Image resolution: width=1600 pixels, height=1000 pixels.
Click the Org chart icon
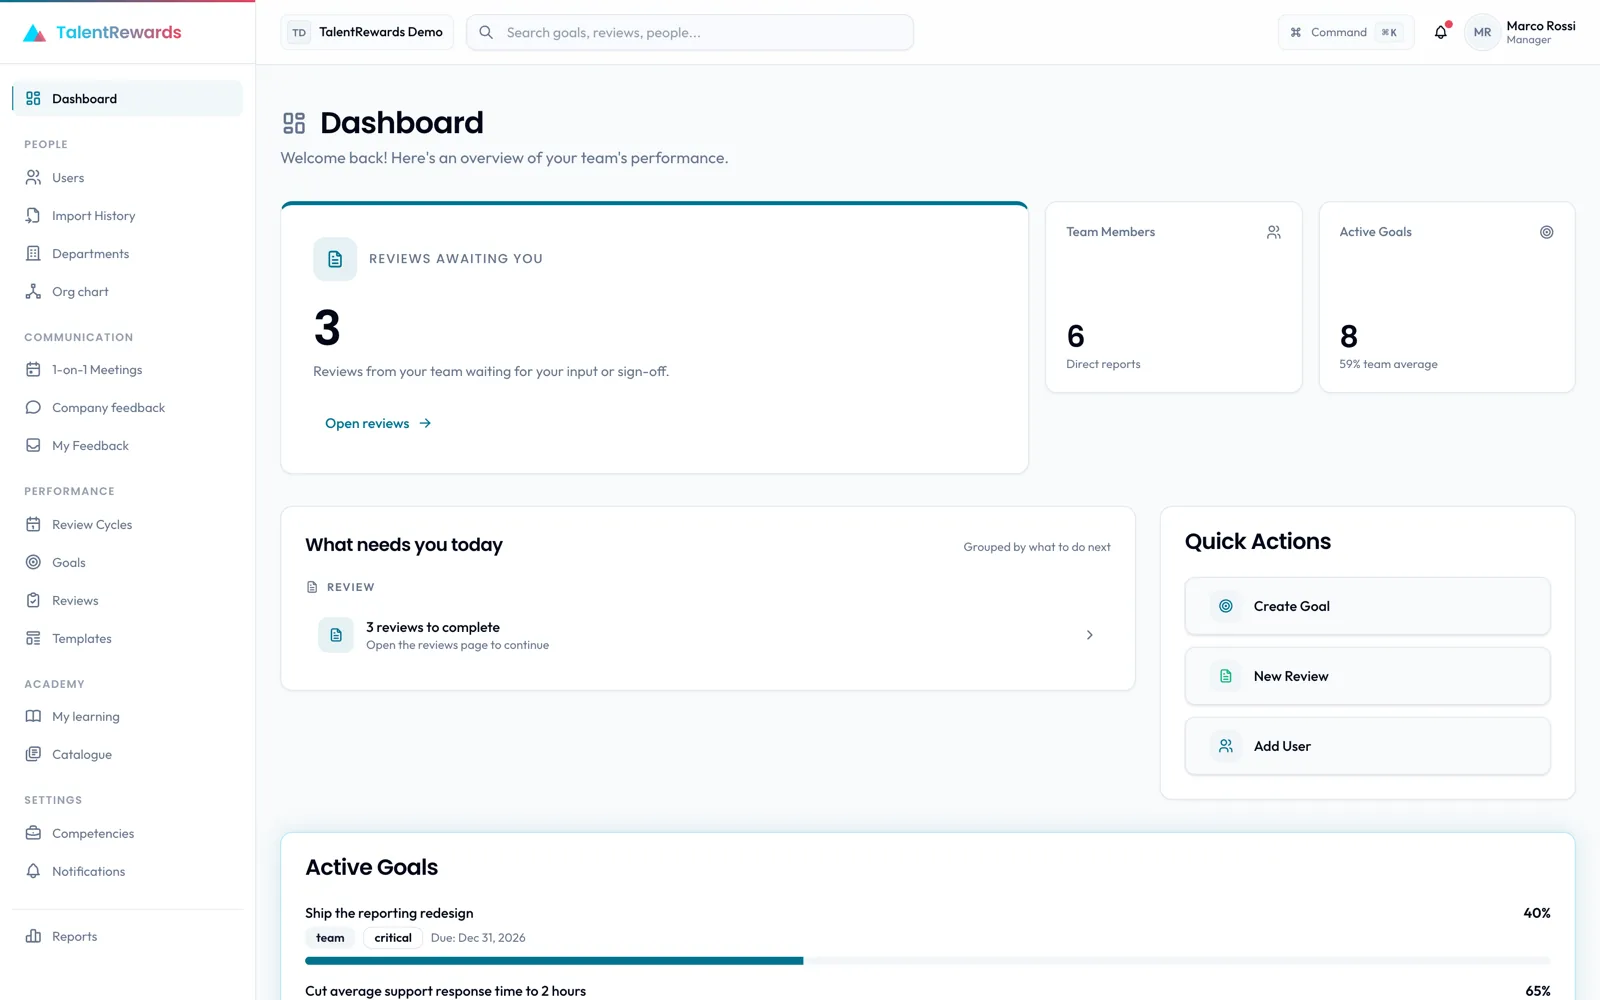tap(33, 291)
